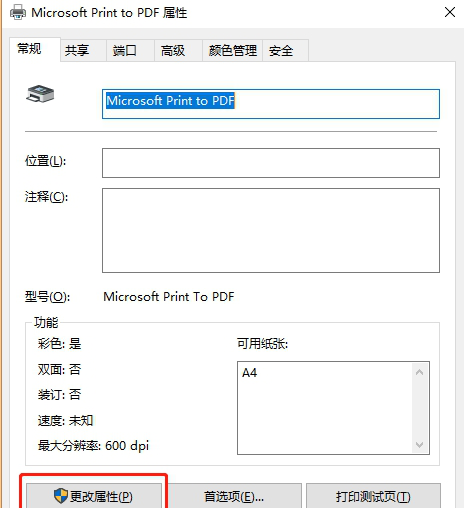Screen dimensions: 464x528
Task: Select A4 in available paper list
Action: point(250,373)
